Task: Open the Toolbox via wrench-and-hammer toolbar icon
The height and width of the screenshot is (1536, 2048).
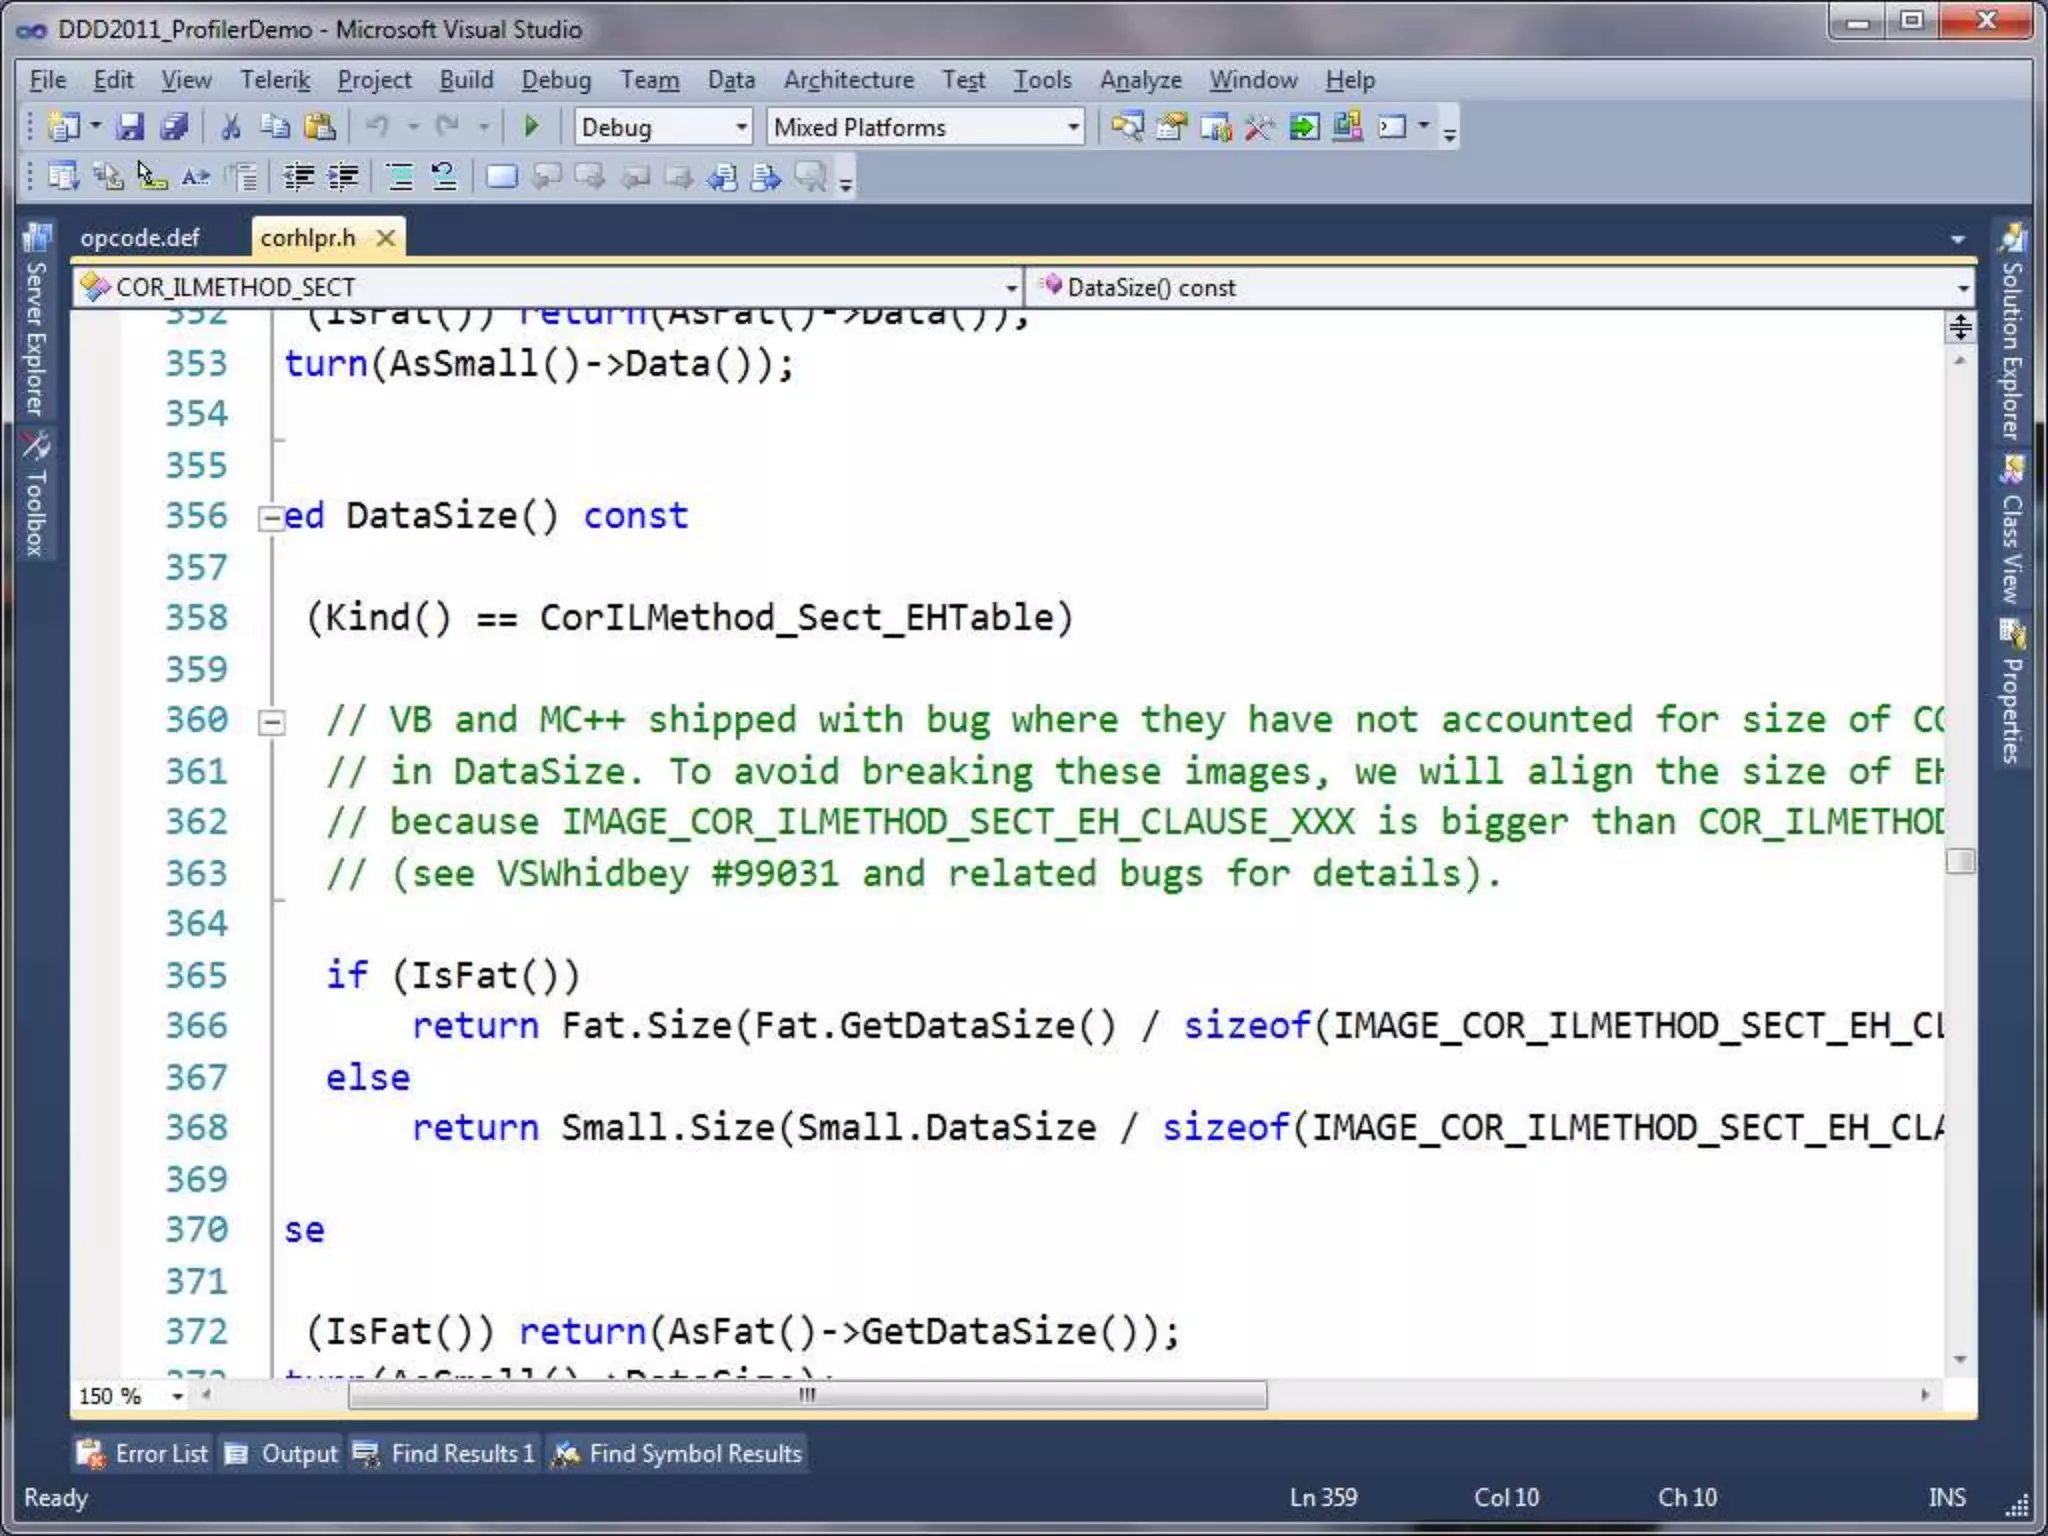Action: click(x=1259, y=127)
